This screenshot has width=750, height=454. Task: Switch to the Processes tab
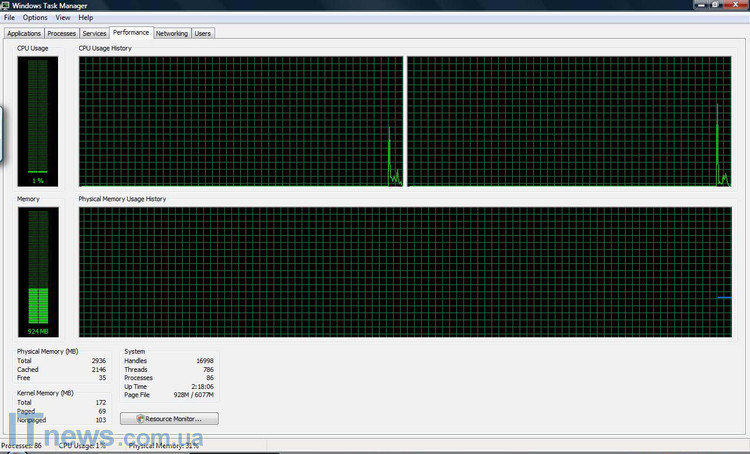(x=62, y=33)
